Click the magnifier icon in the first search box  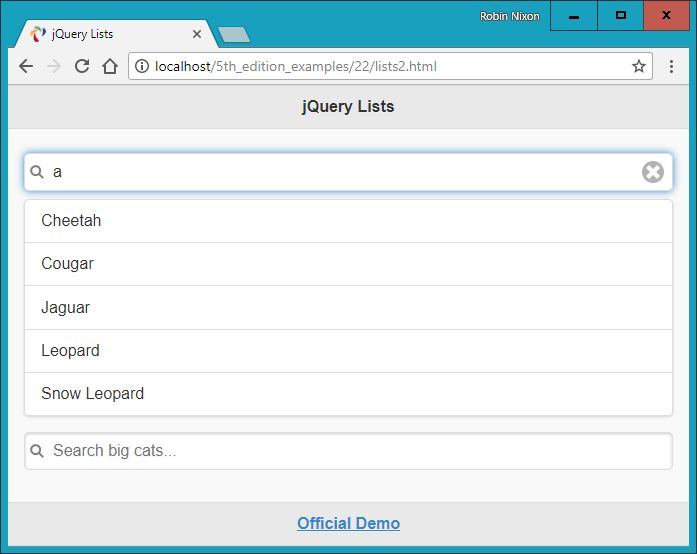click(x=37, y=172)
